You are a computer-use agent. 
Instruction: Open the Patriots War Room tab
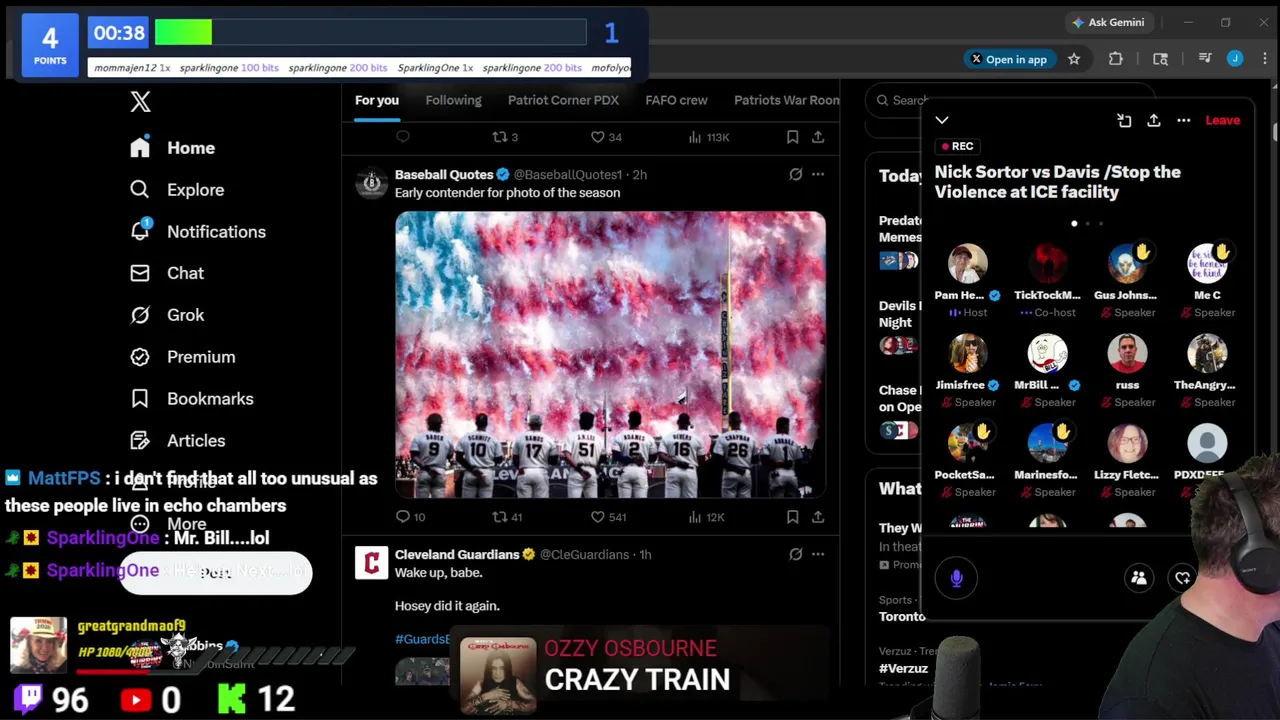tap(787, 100)
